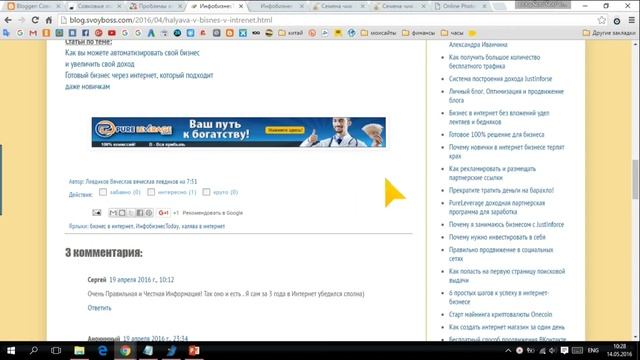
Task: Click 'Ответить' under Сергей's comment
Action: tap(99, 308)
